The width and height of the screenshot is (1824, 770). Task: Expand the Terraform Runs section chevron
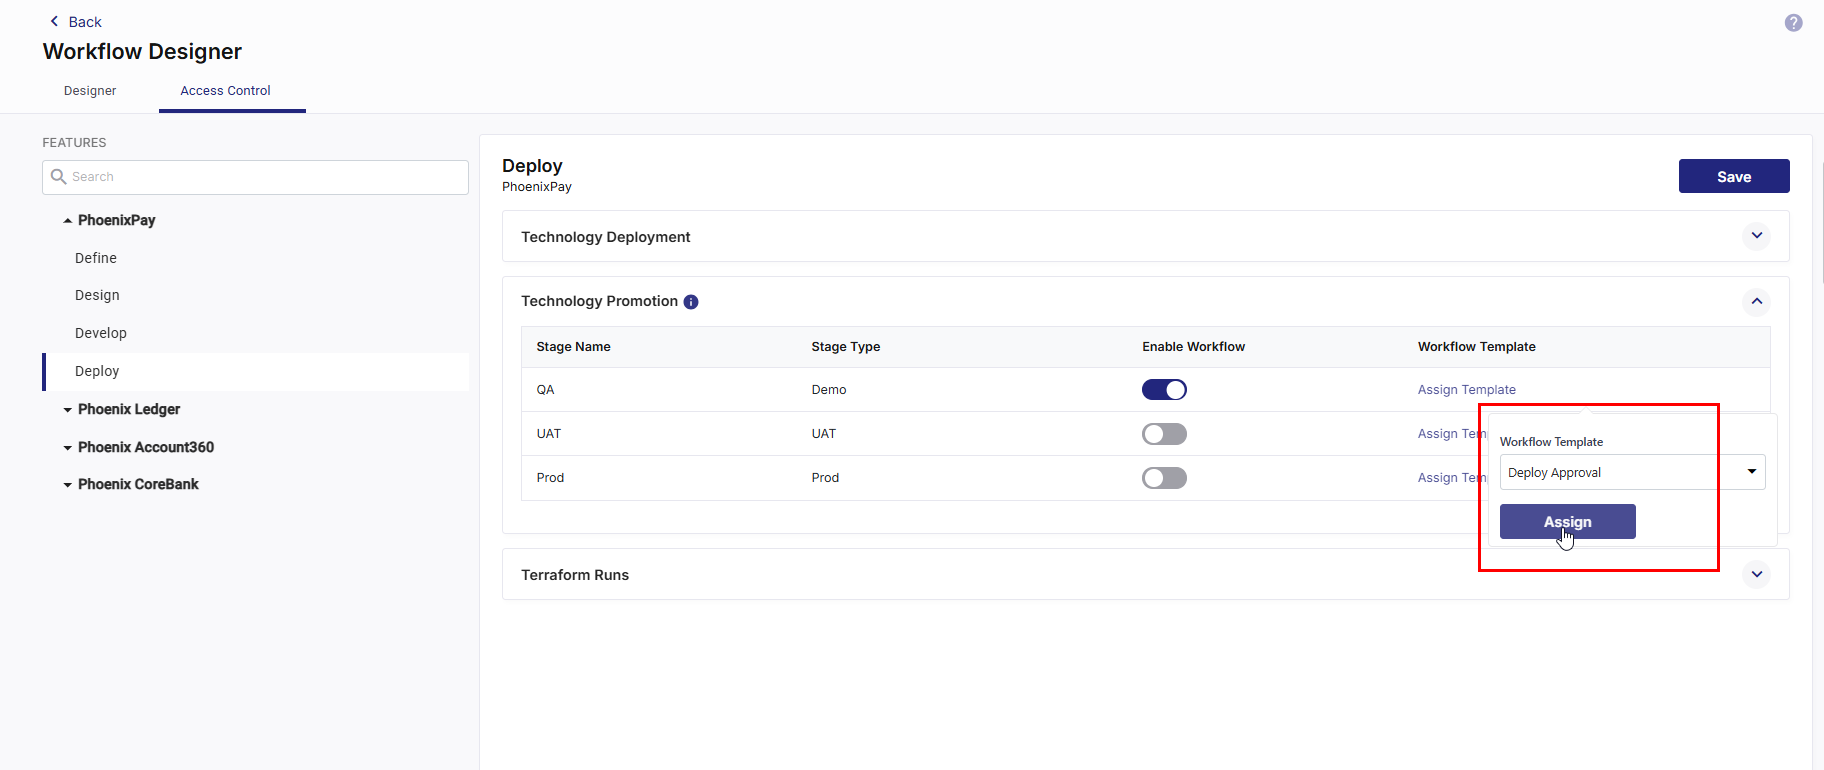pos(1757,574)
